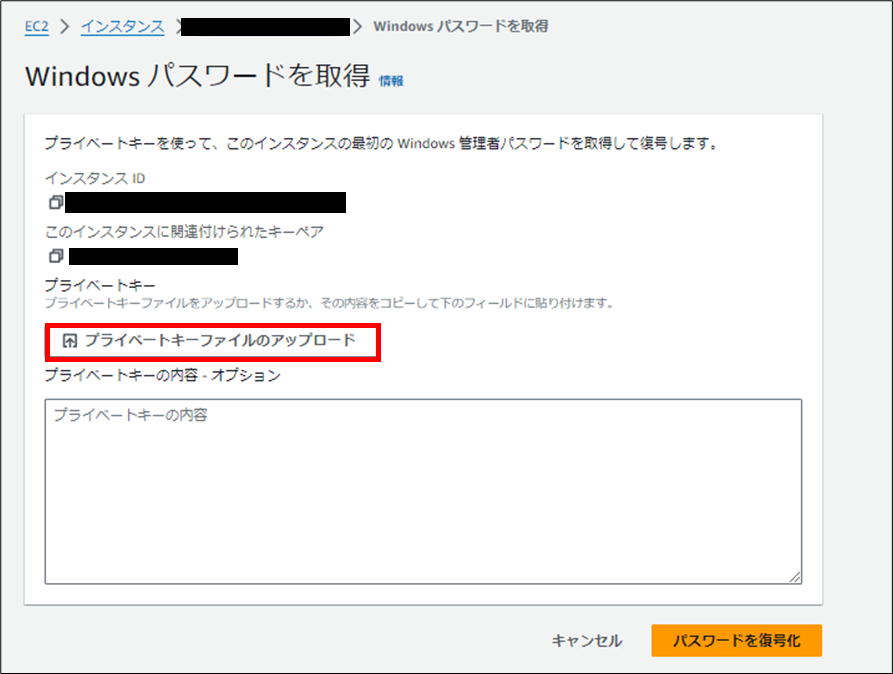Click プライベートキーの内容 - オプション label

click(163, 375)
